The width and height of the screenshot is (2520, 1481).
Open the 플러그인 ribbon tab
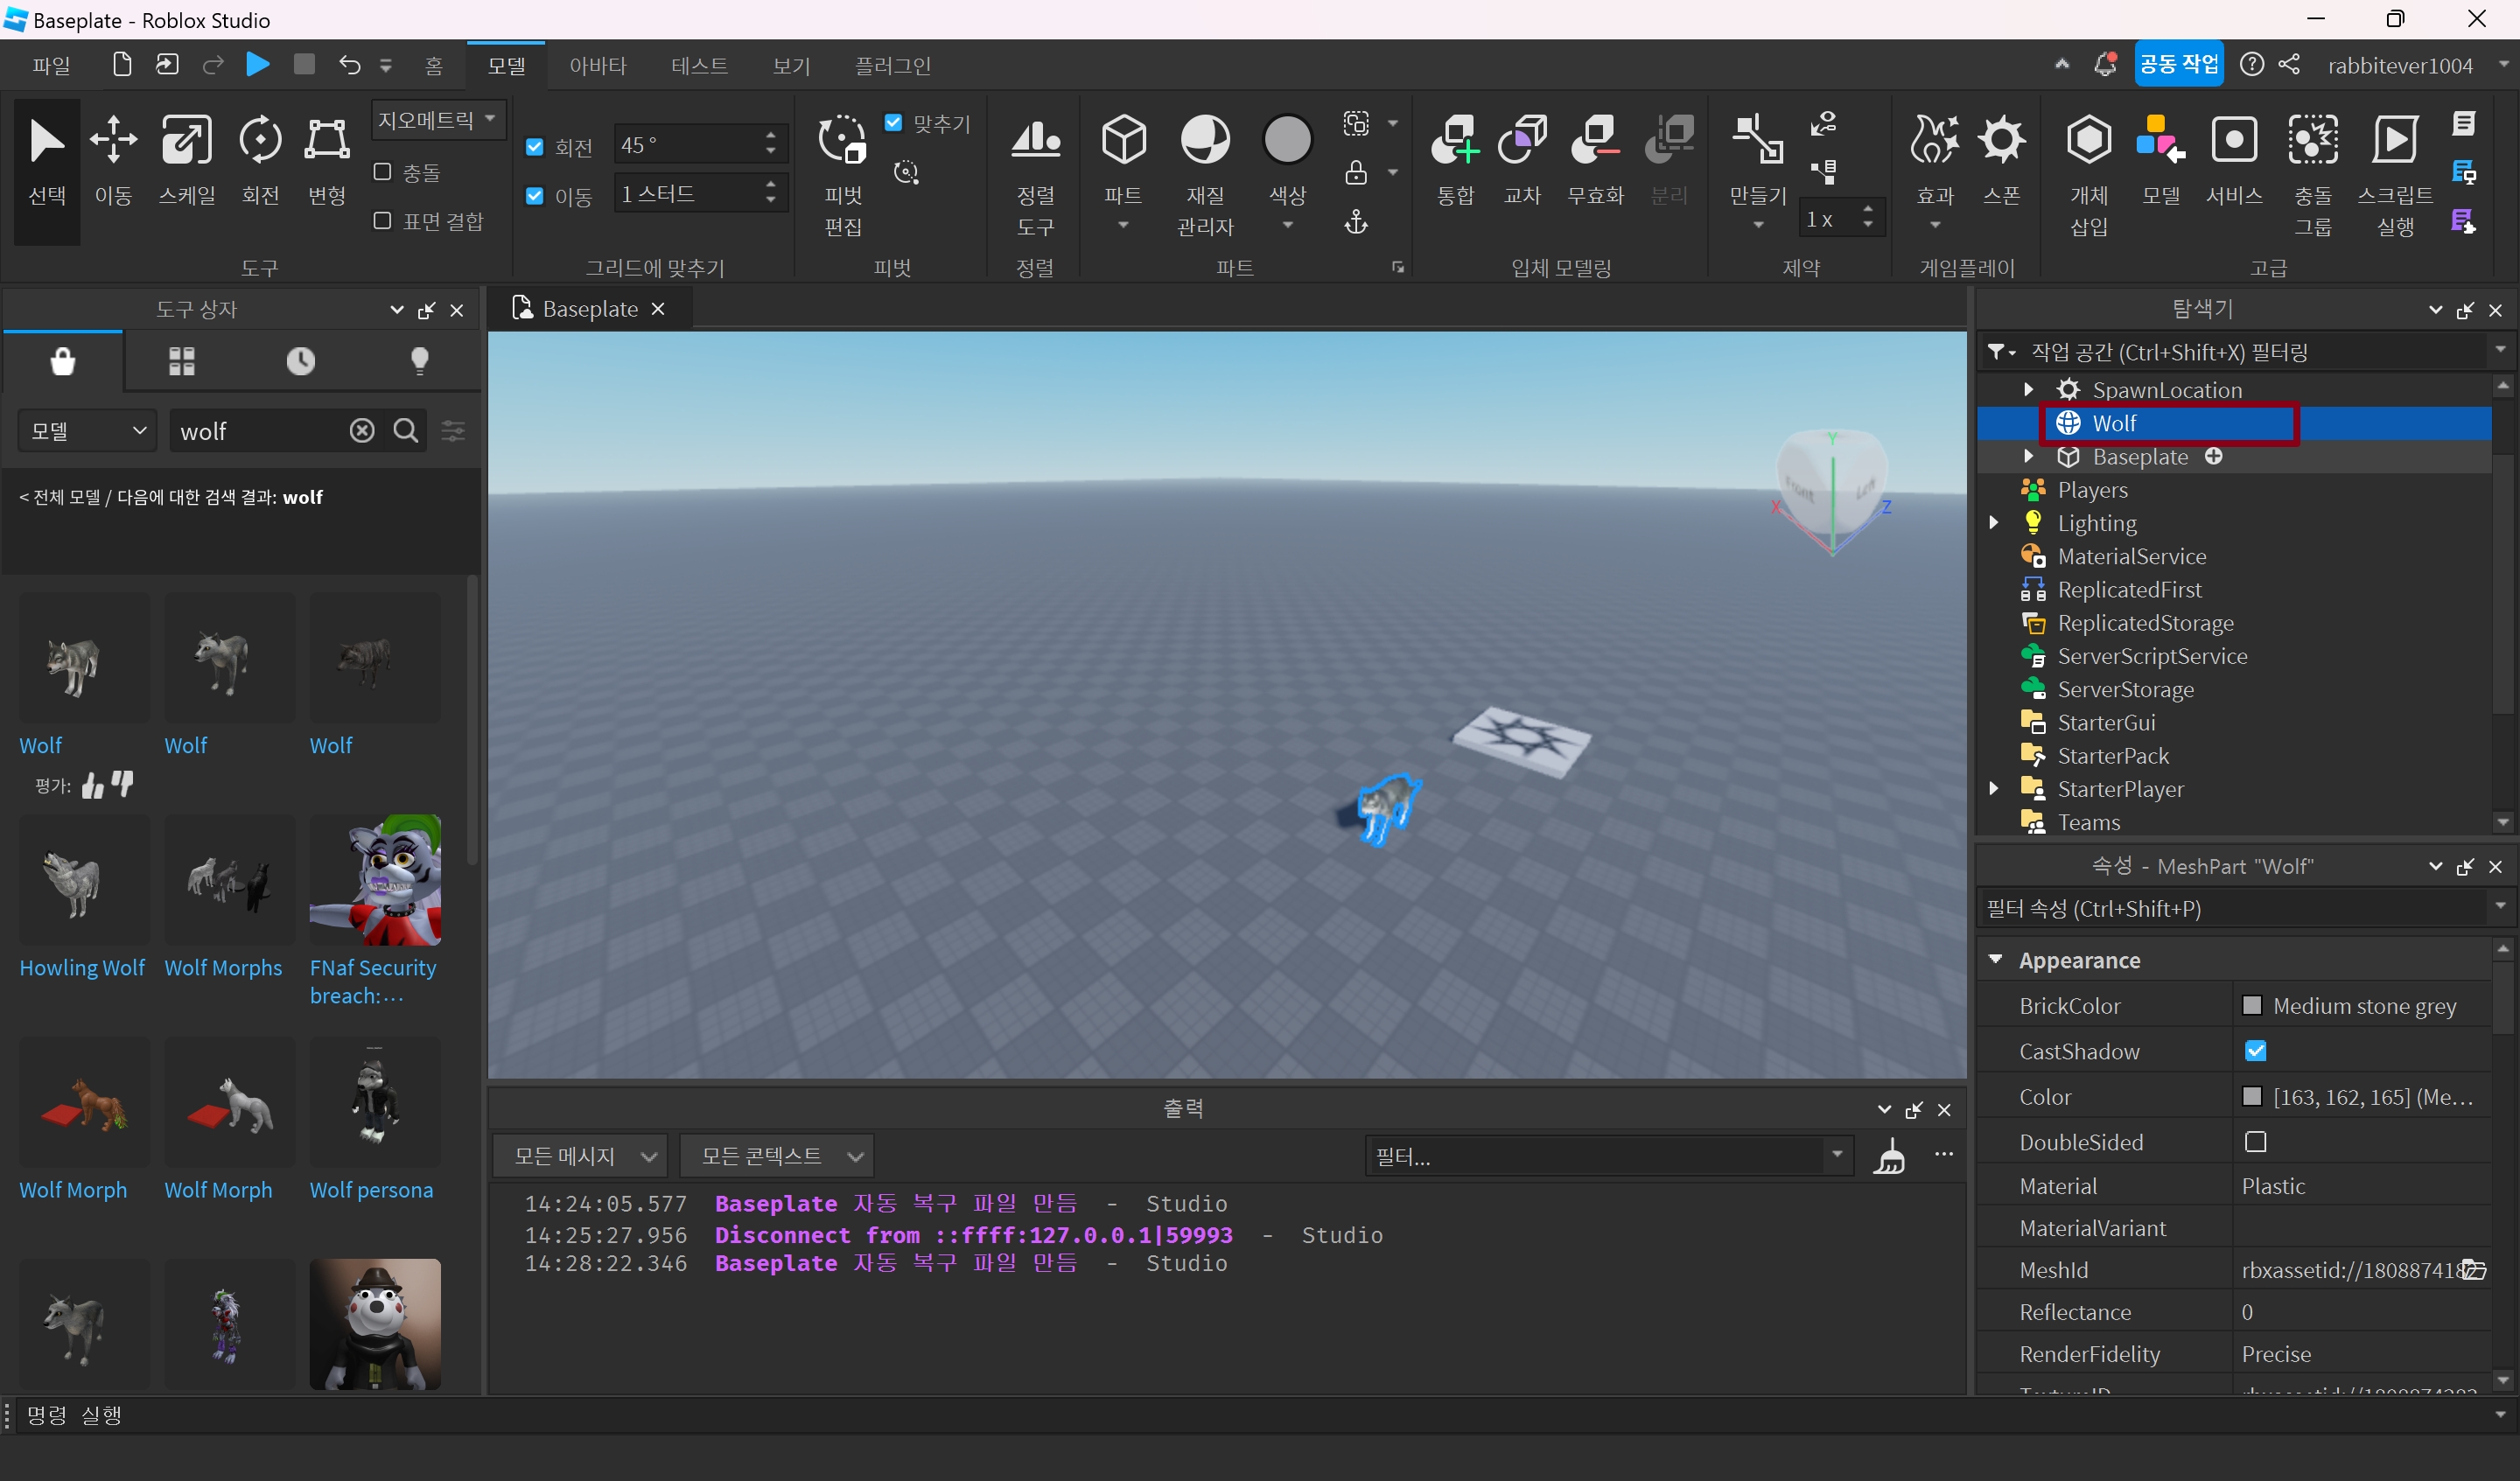[x=892, y=66]
